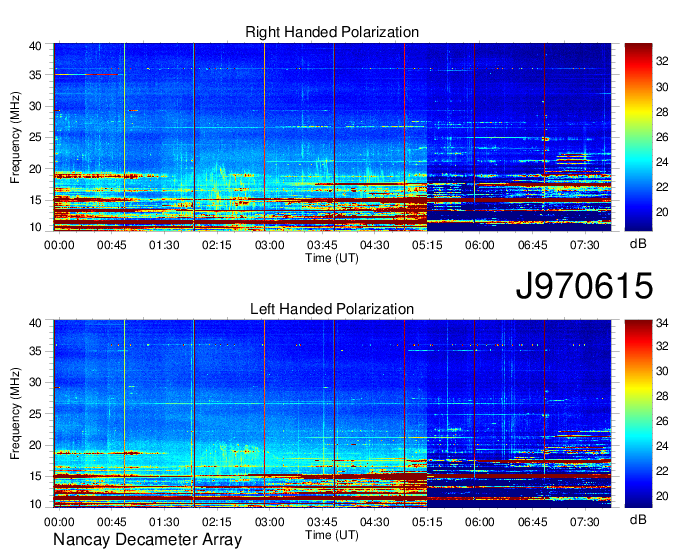Click "04:30" time tick of Right Handed plot
680x552 pixels.
pyautogui.click(x=375, y=245)
